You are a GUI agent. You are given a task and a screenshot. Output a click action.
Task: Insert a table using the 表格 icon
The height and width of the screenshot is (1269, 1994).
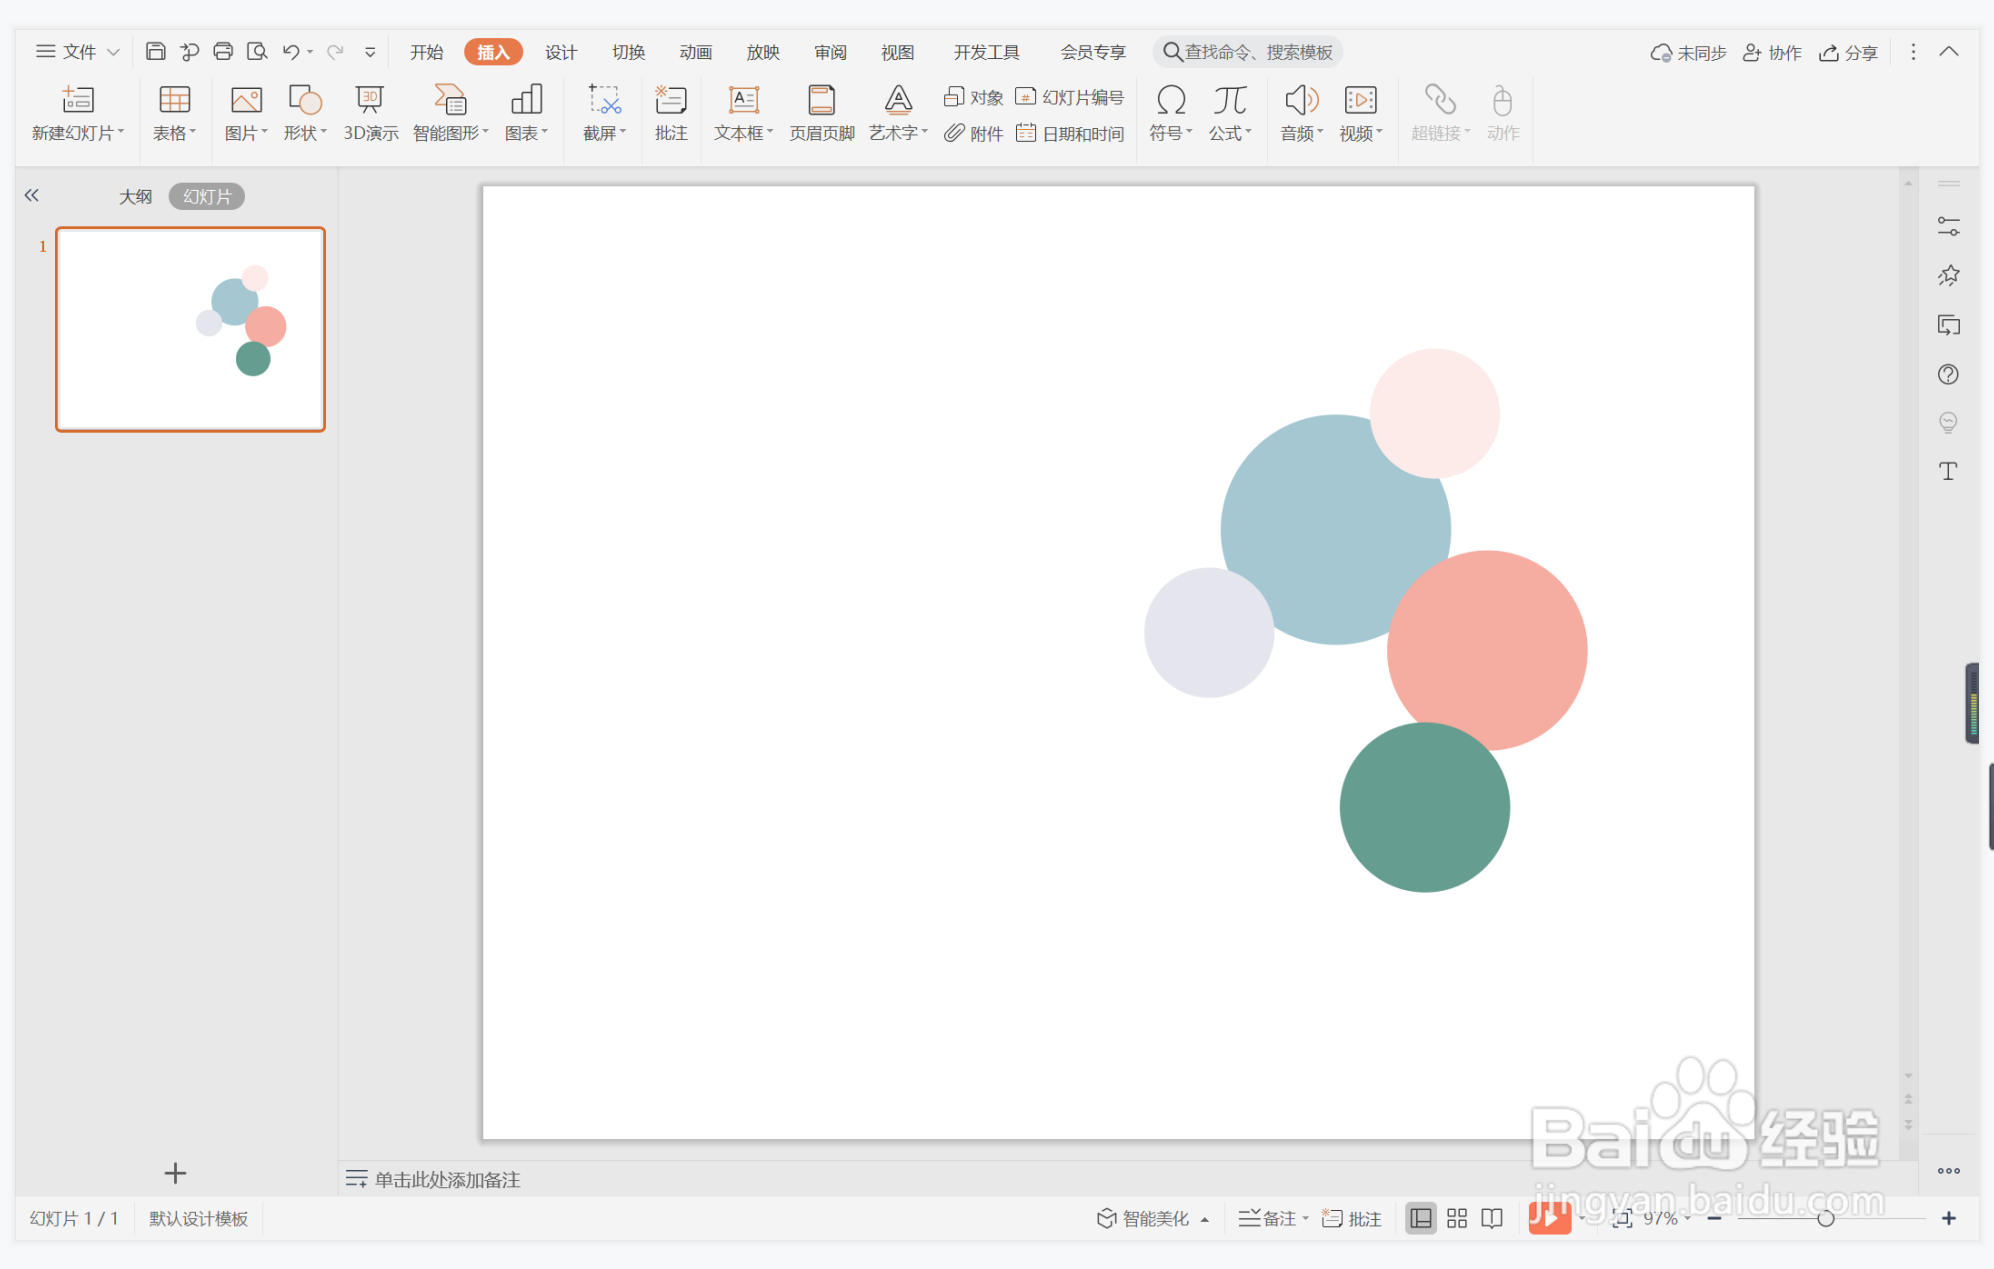click(x=174, y=100)
